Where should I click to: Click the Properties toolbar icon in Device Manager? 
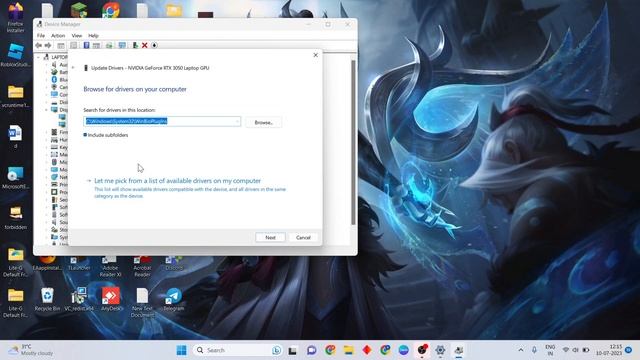point(73,45)
